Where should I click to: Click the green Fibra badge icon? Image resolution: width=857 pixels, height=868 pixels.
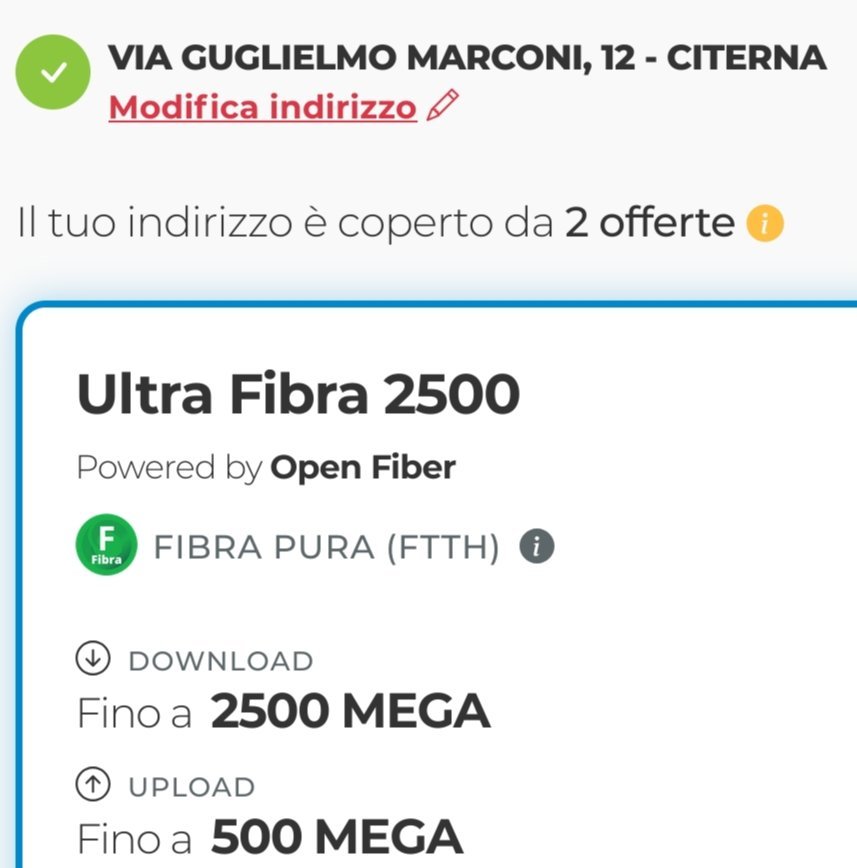click(x=105, y=546)
